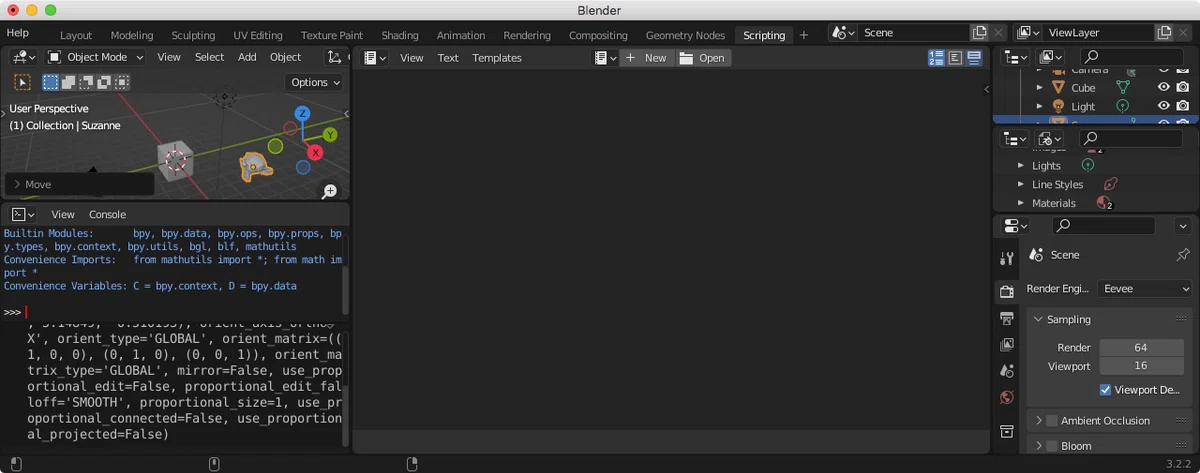
Task: Choose the invert selection mode icon
Action: [104, 82]
